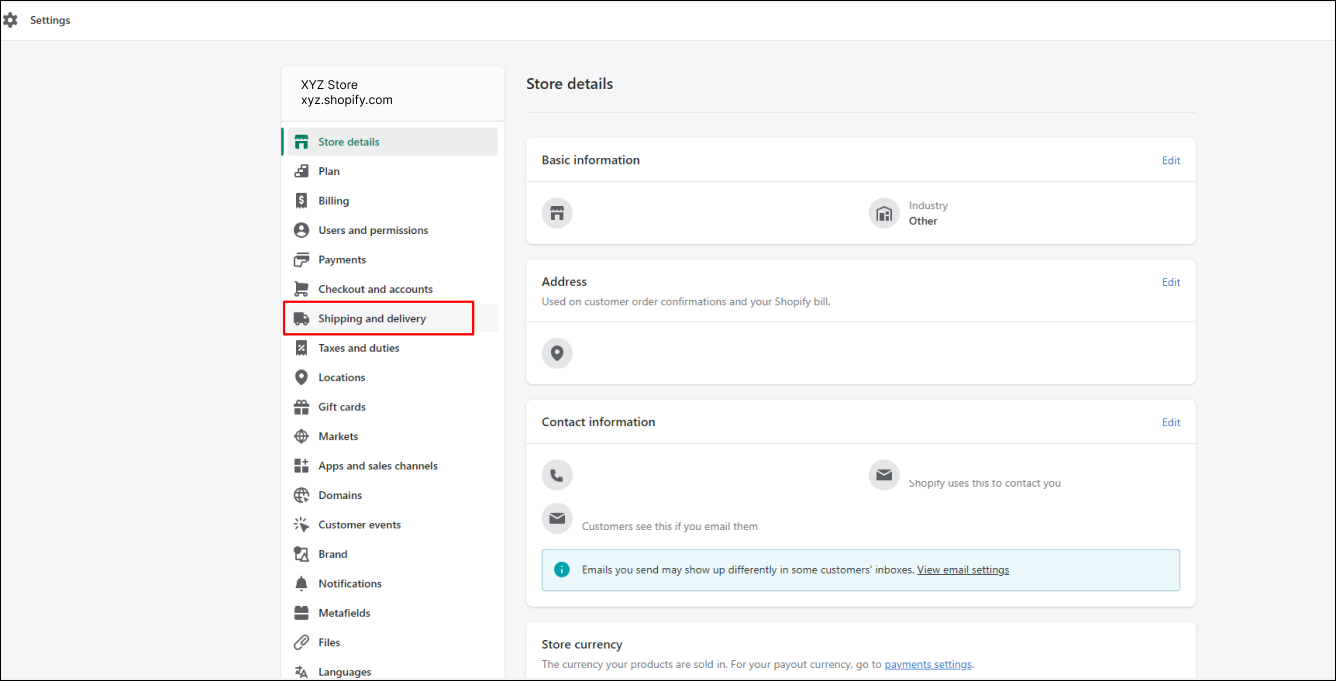The height and width of the screenshot is (681, 1336).
Task: Click the Store details storefront icon
Action: pyautogui.click(x=301, y=142)
